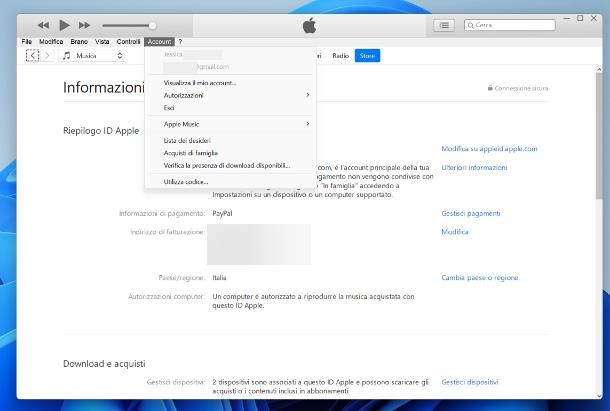Go forward with the right chevron button

click(47, 56)
